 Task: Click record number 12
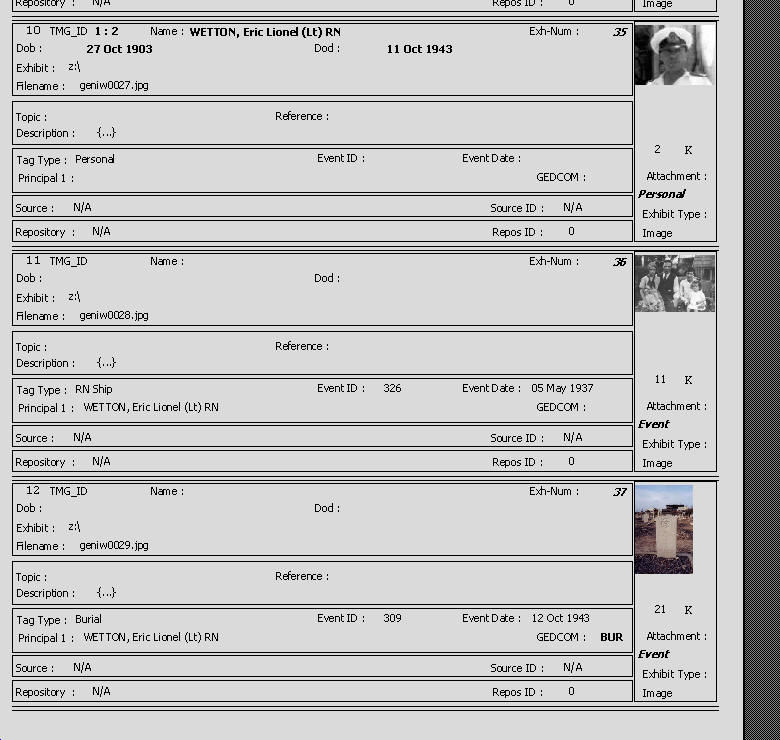click(x=33, y=490)
